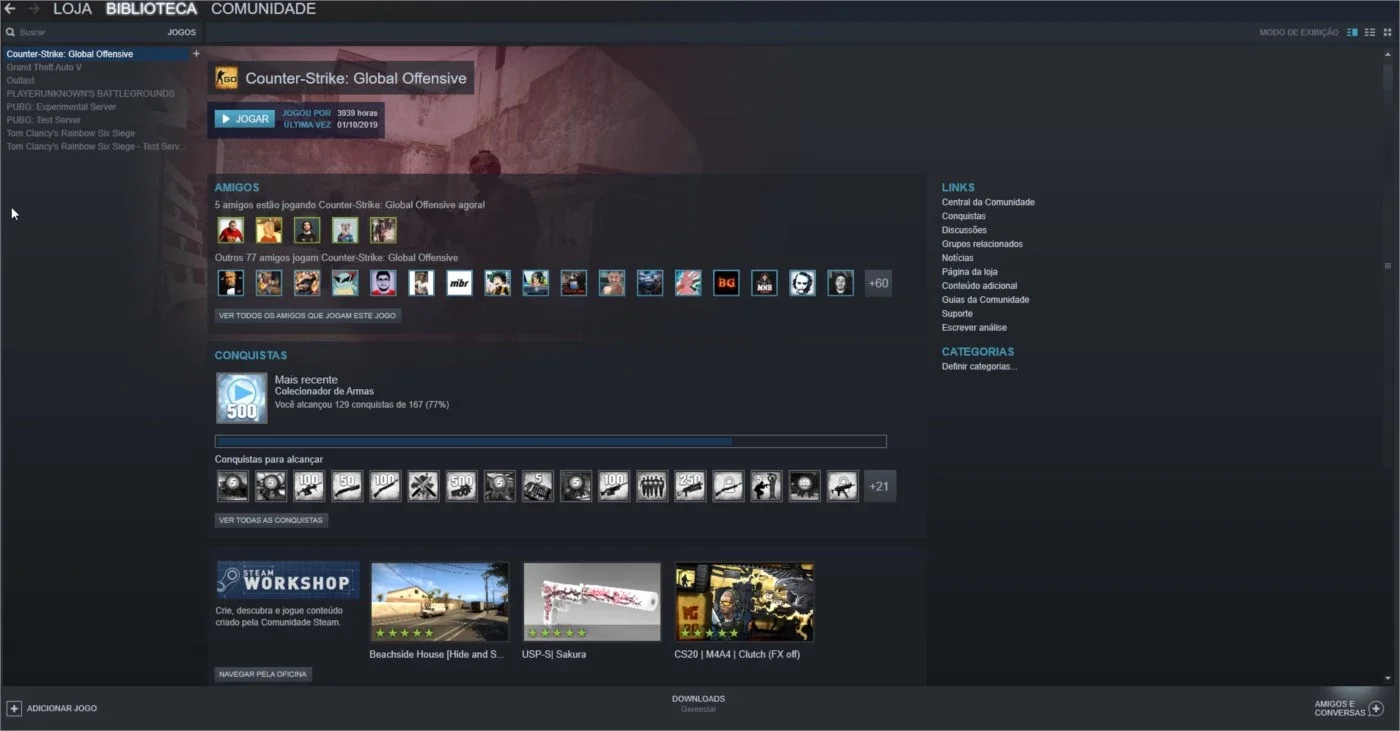Screen dimensions: 1400x731
Task: Switch to grid view mode icon
Action: [1387, 33]
